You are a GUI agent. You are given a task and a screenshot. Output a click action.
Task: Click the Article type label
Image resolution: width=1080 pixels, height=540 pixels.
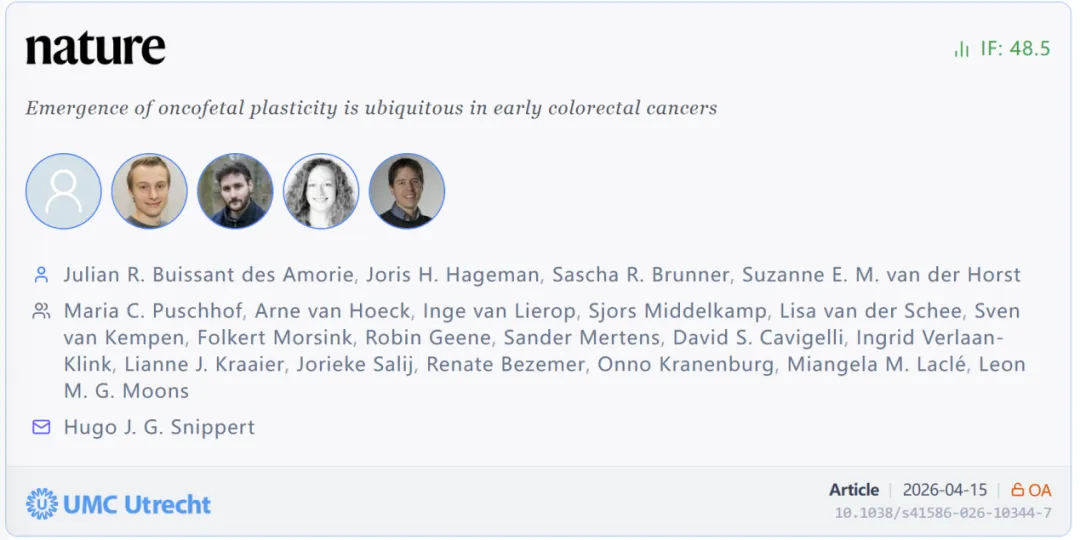853,490
